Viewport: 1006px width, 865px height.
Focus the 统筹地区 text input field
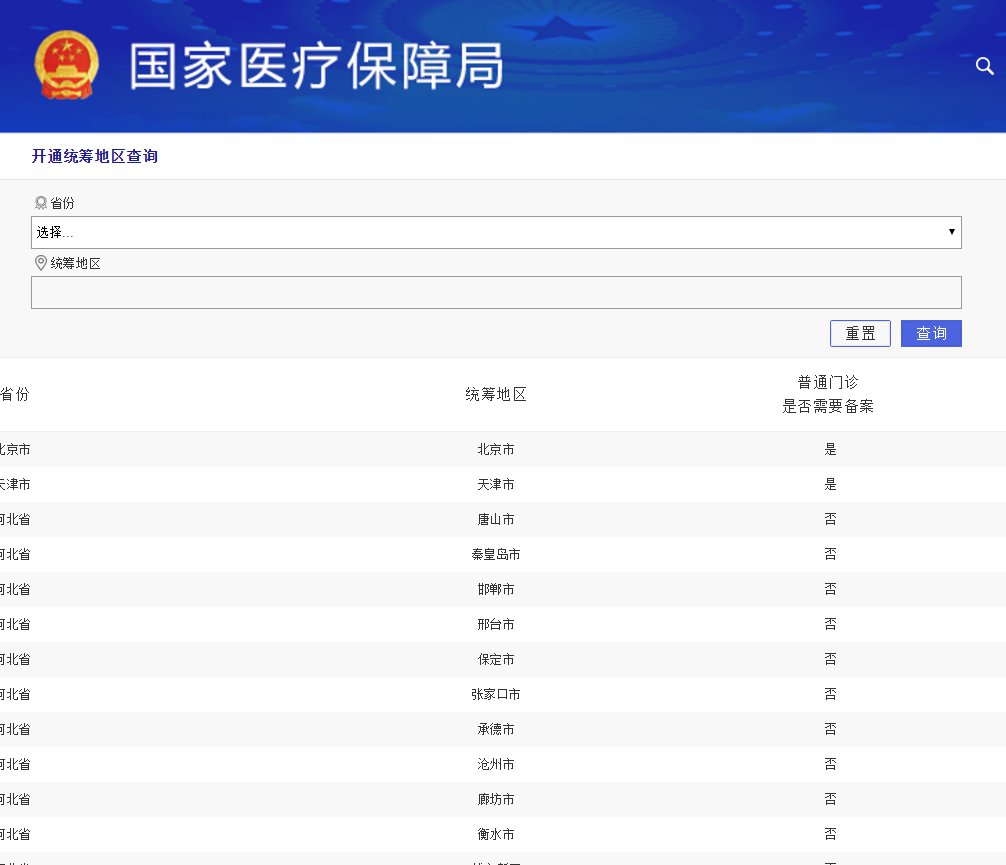coord(495,292)
